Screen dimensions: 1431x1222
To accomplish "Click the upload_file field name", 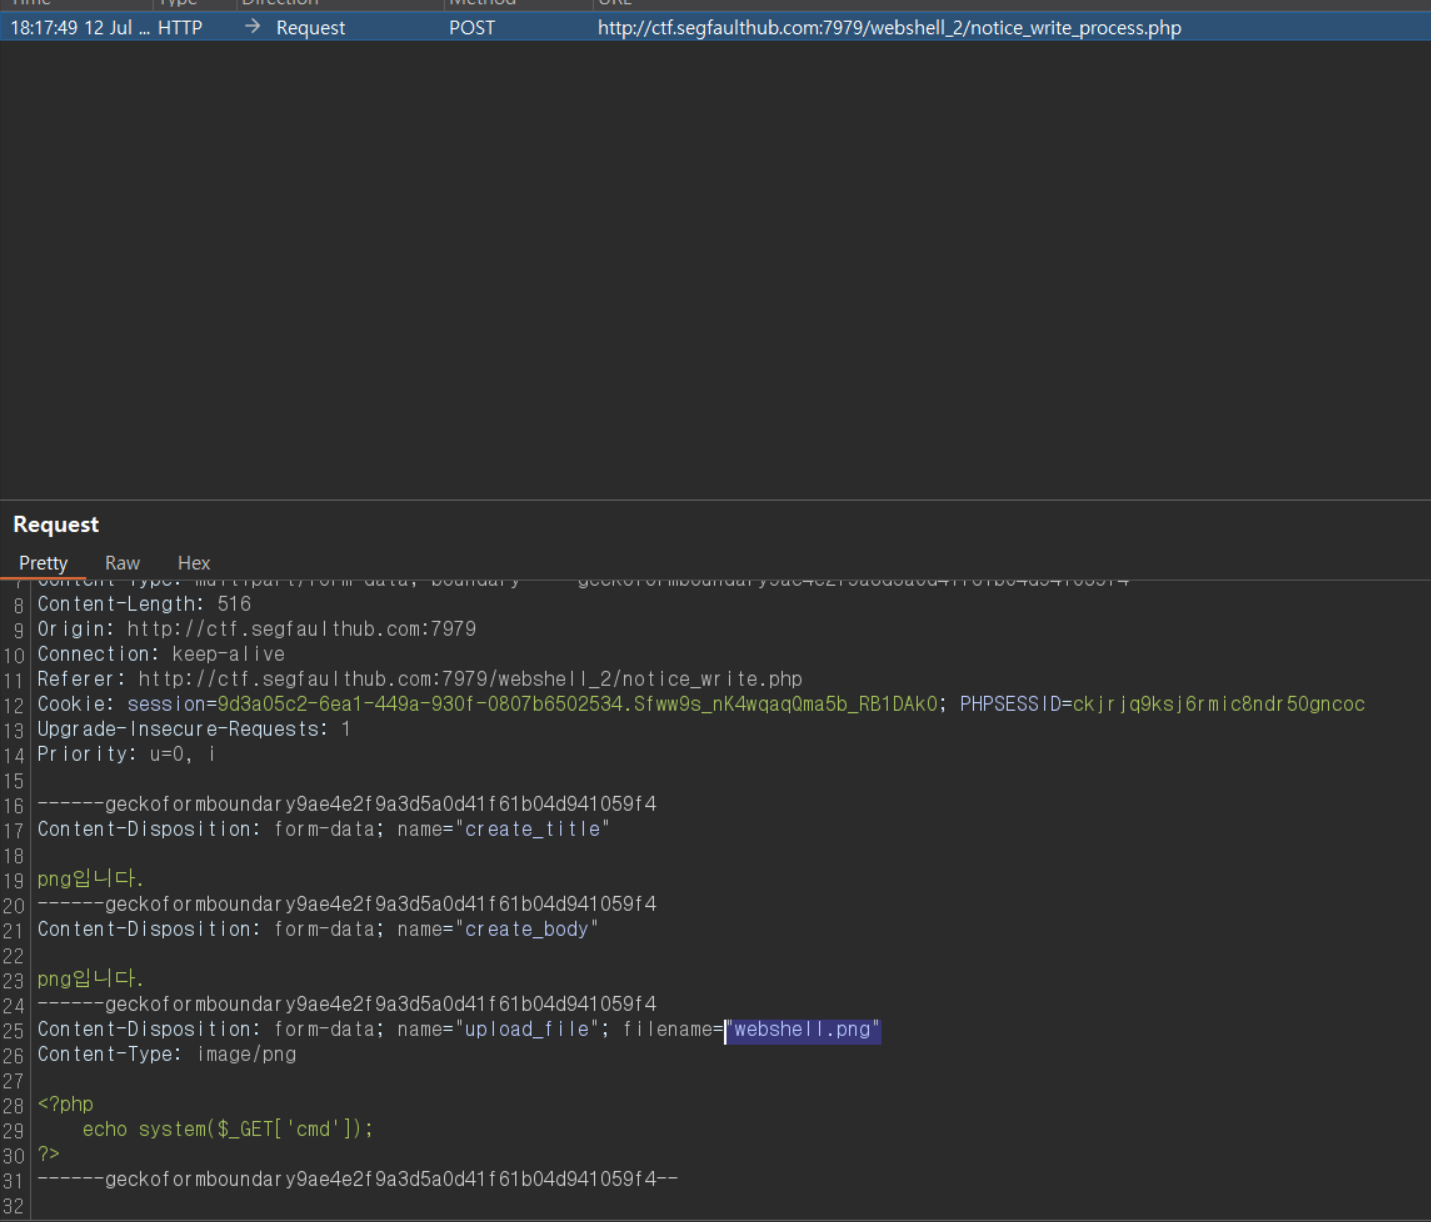I will pos(527,1029).
